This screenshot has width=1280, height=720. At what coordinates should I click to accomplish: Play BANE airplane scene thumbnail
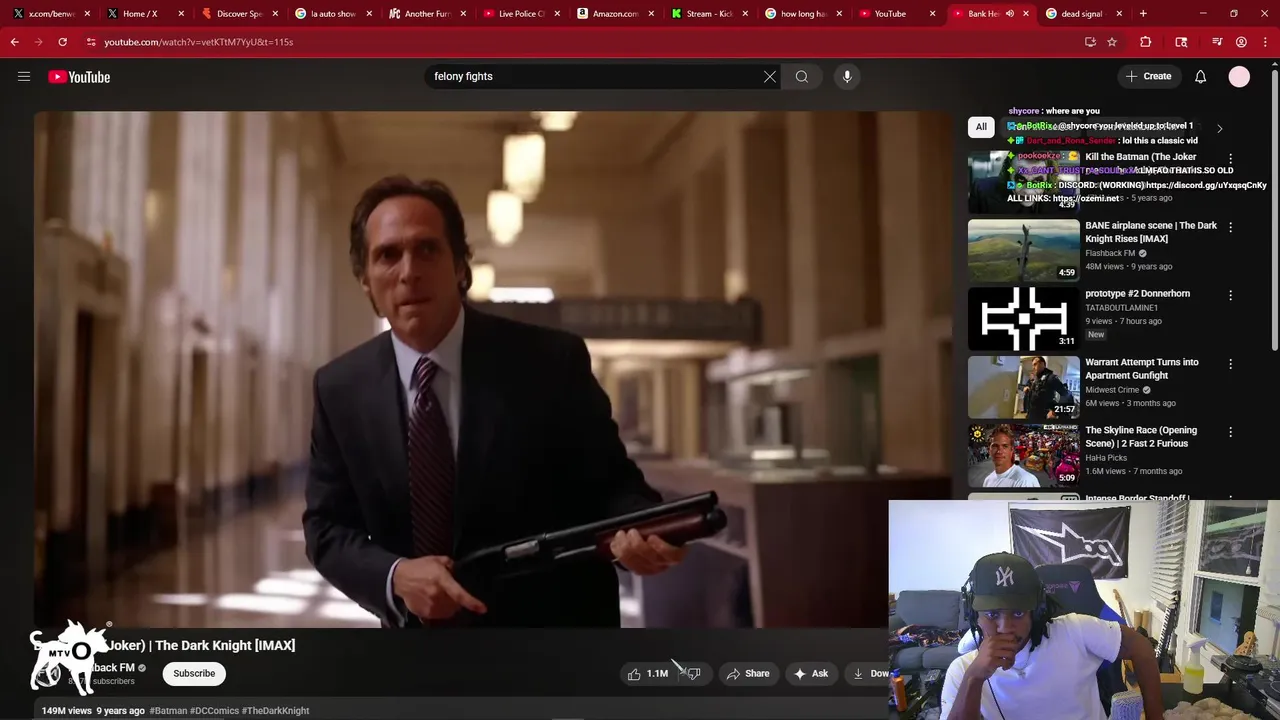click(x=1023, y=251)
